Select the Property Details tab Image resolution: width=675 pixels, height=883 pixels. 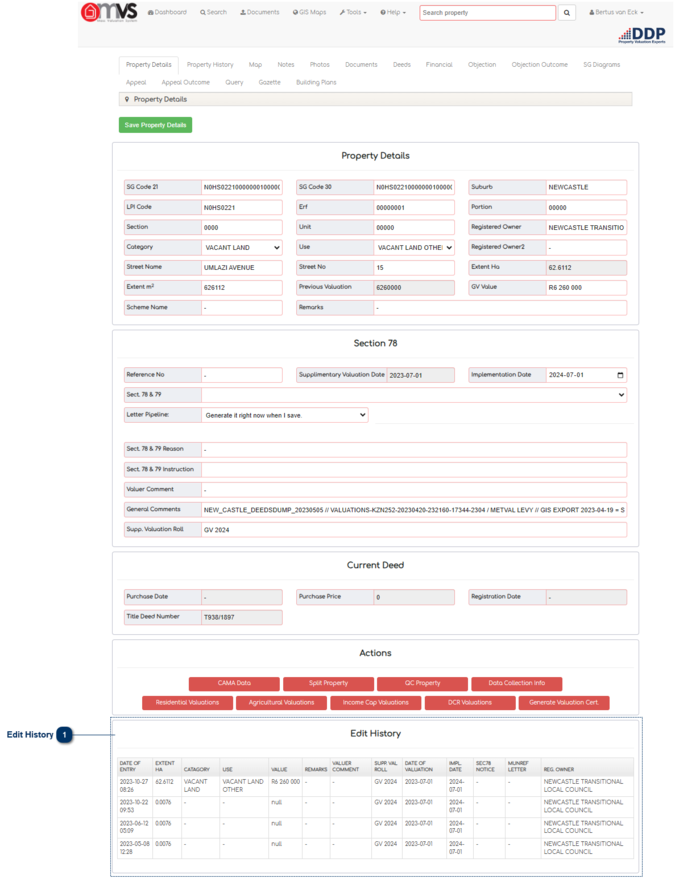(x=149, y=65)
